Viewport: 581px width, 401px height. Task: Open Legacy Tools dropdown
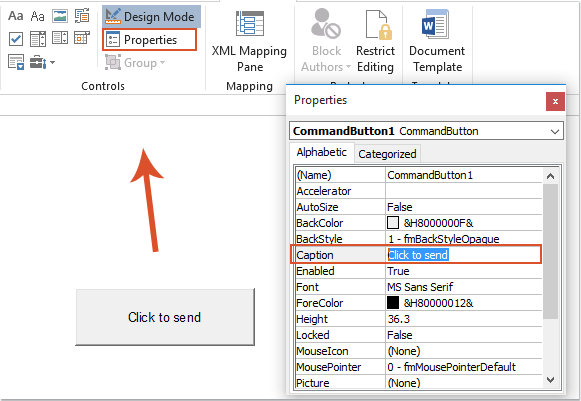point(43,62)
